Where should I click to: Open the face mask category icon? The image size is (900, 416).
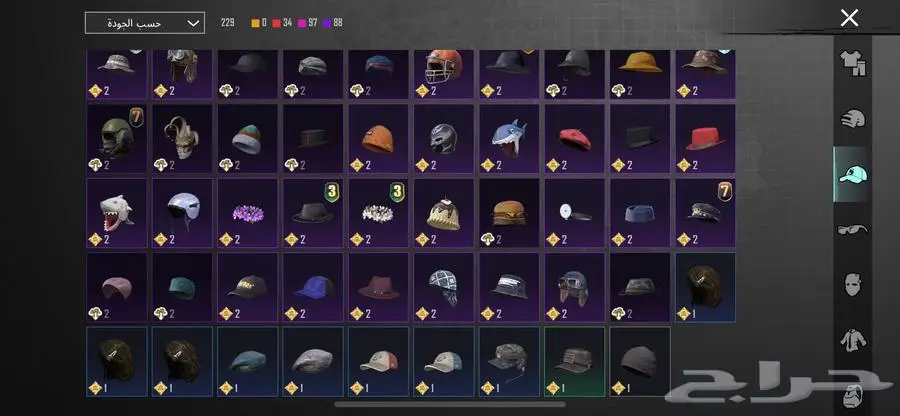point(853,284)
